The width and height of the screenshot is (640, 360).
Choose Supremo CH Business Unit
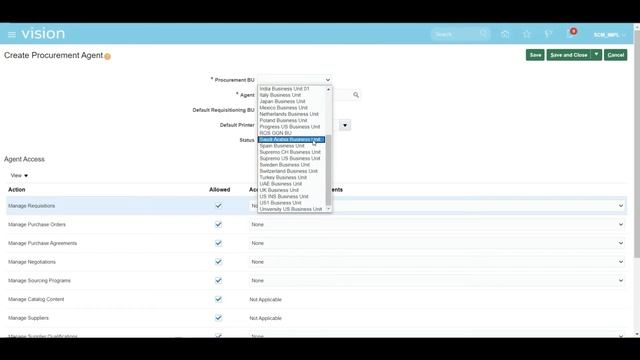290,152
